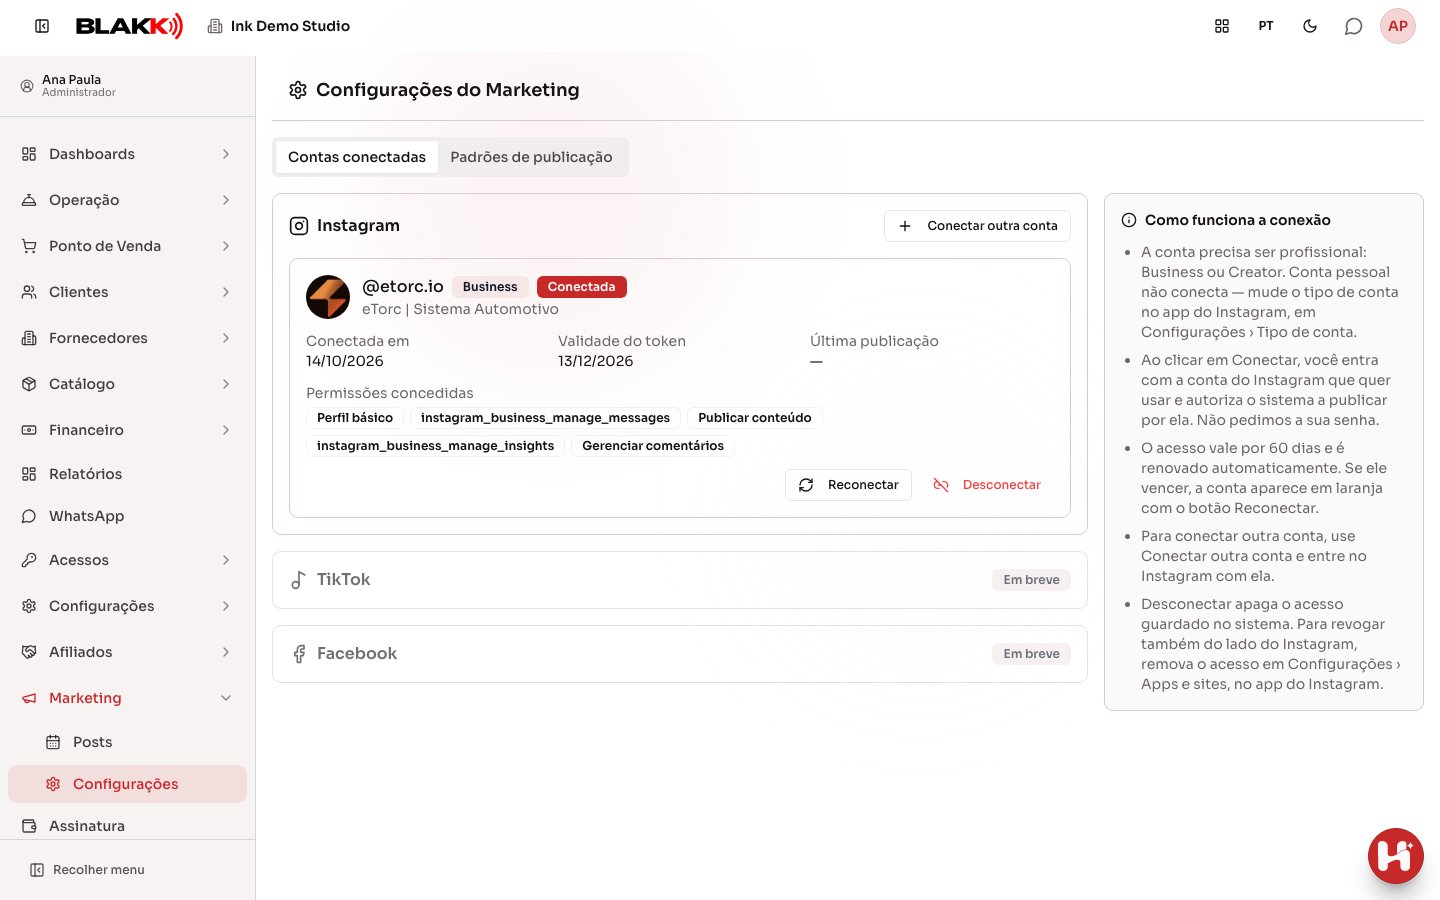Viewport: 1440px width, 900px height.
Task: Open the chat bubble icon in header
Action: coord(1354,26)
